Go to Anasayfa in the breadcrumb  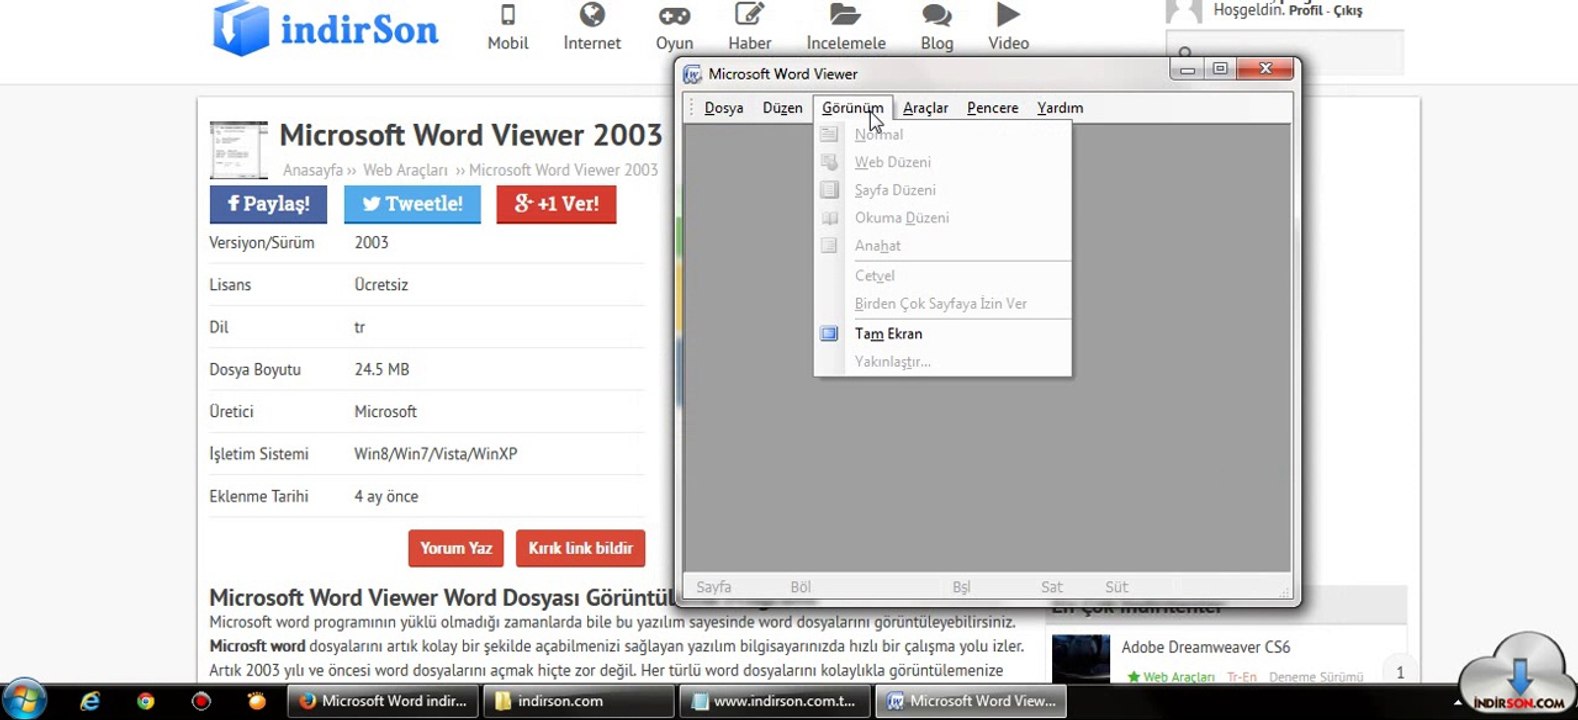[312, 170]
